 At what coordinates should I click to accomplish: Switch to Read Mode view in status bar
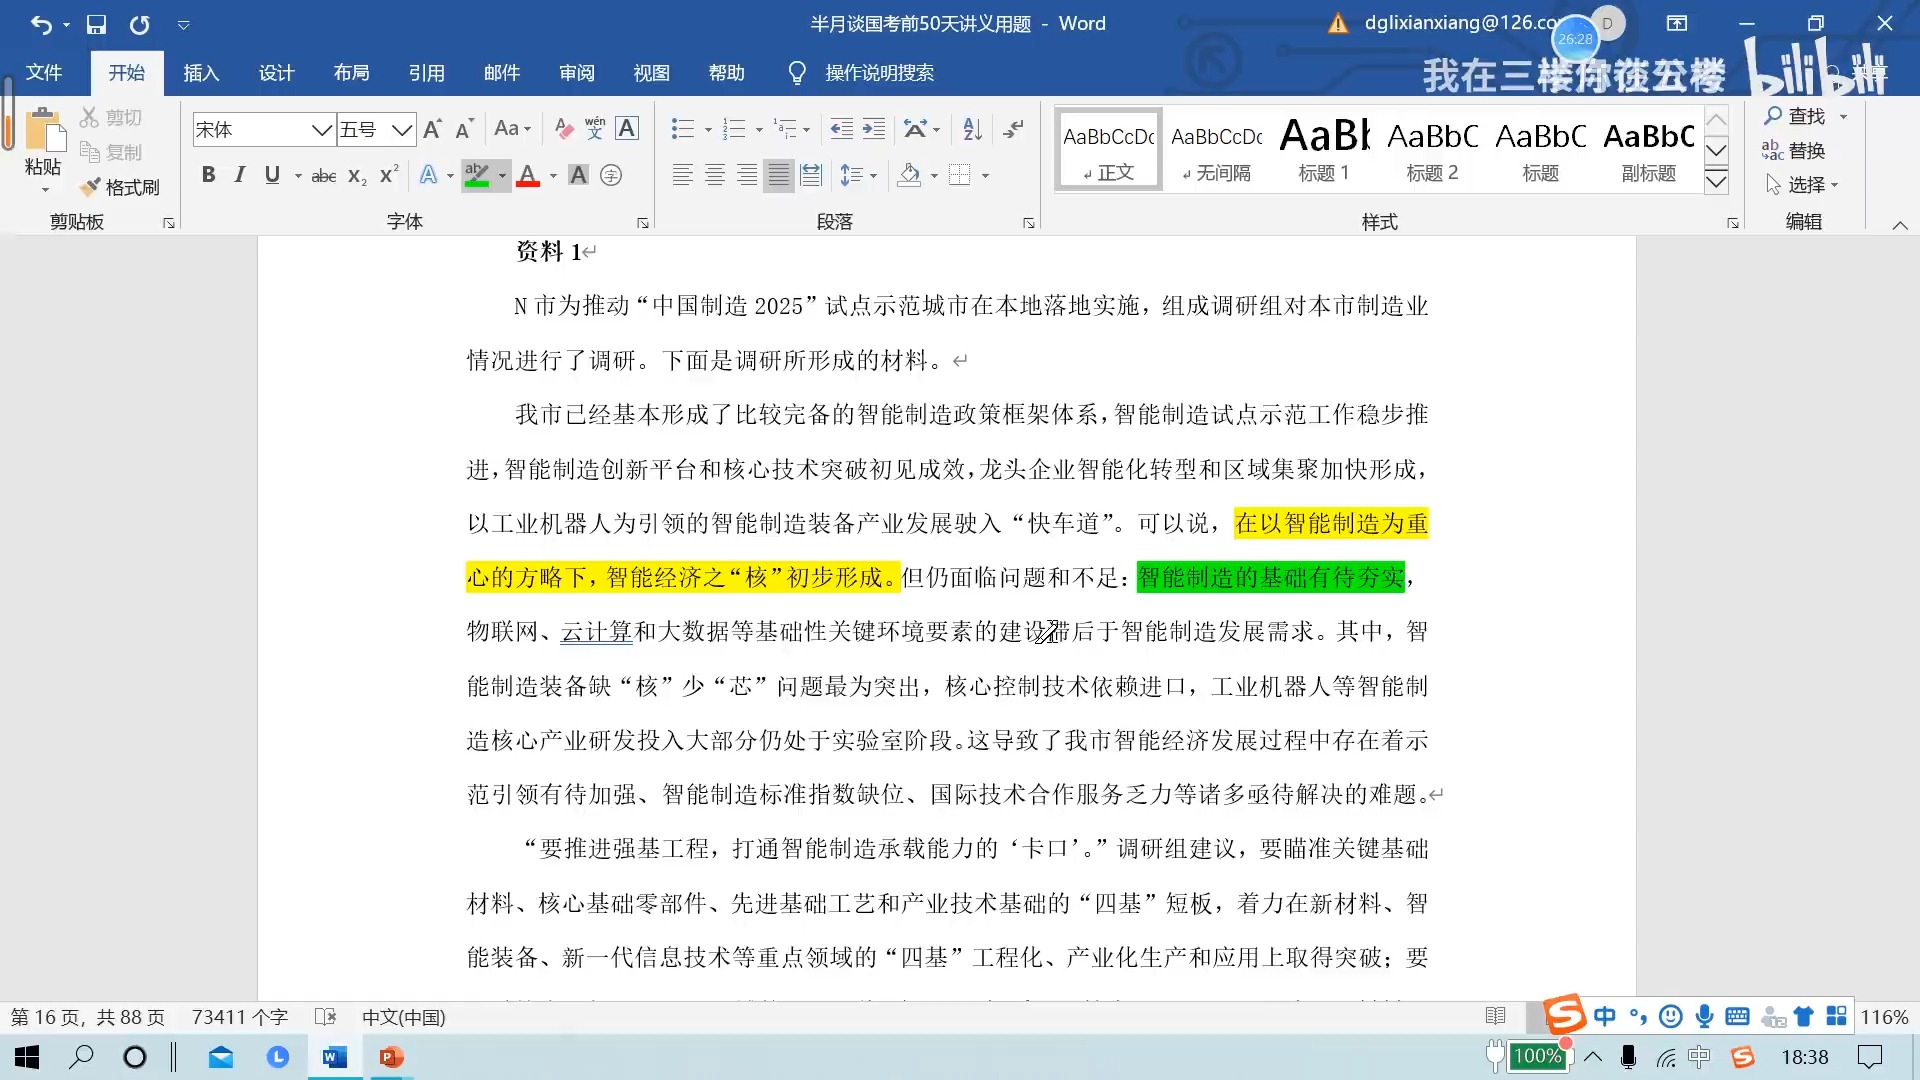pyautogui.click(x=1495, y=1017)
